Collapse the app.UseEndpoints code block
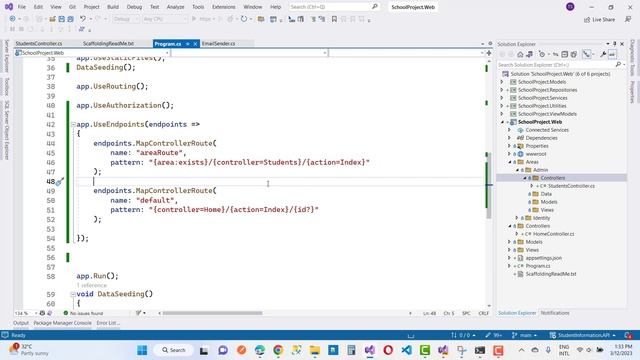The image size is (640, 360). [x=73, y=124]
